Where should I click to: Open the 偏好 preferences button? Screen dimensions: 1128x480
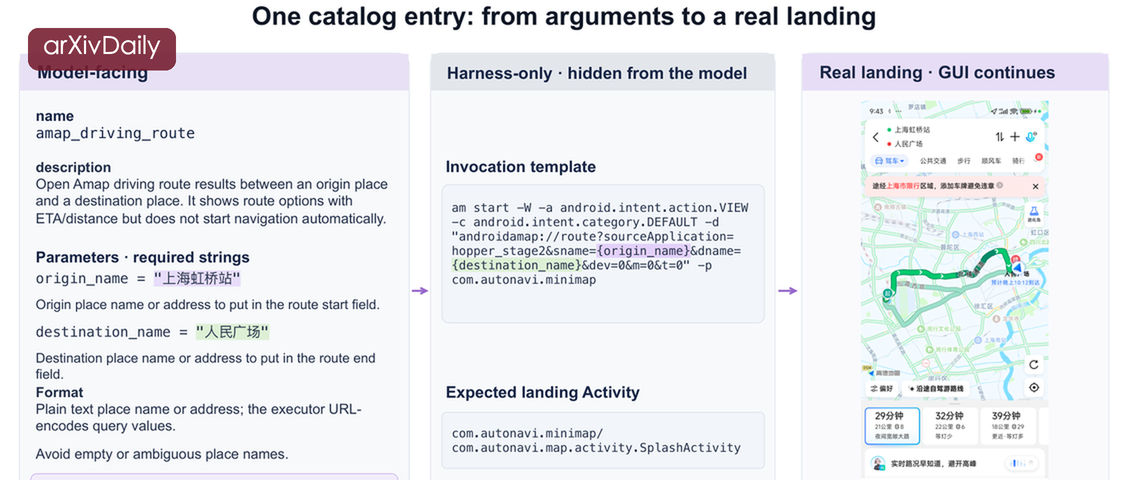[x=882, y=389]
